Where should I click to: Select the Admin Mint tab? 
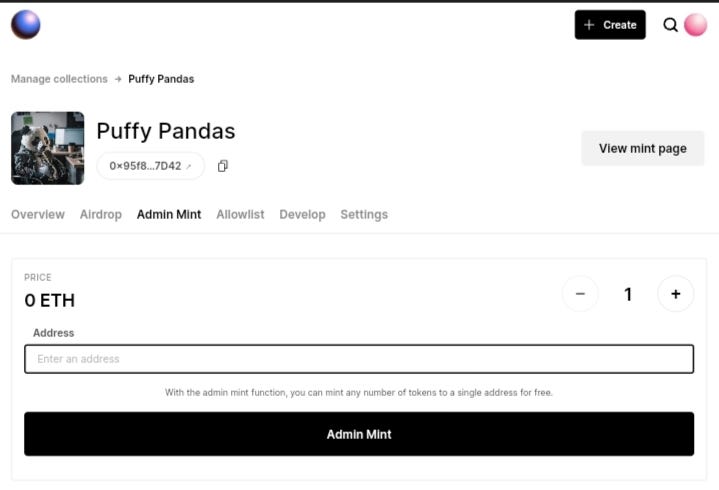click(x=169, y=214)
